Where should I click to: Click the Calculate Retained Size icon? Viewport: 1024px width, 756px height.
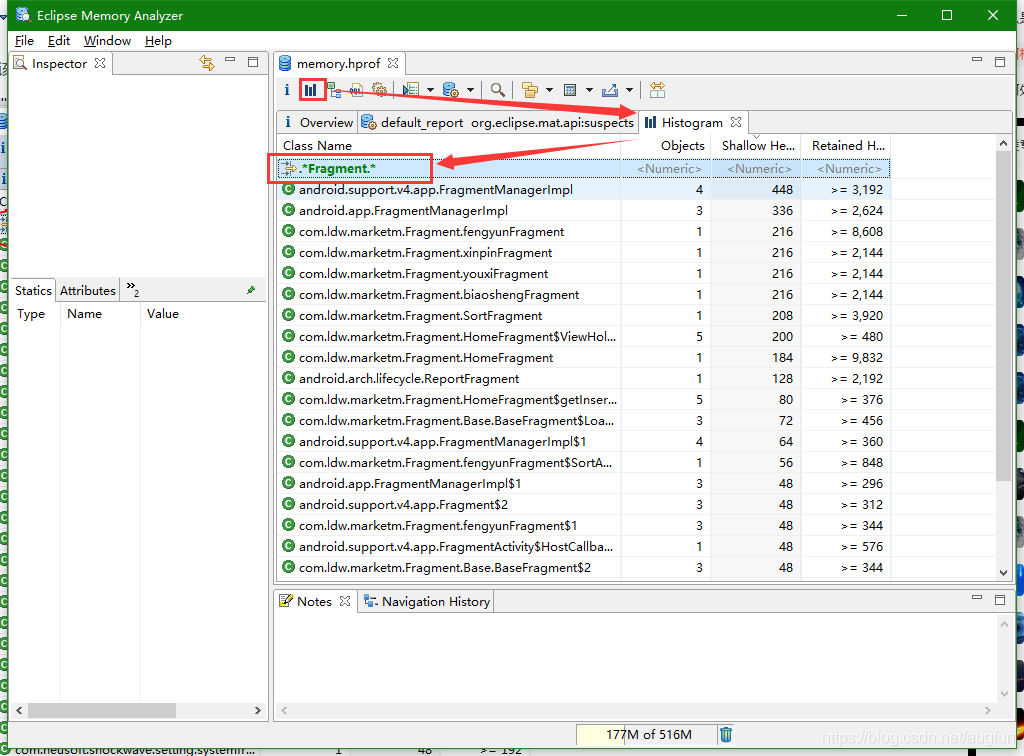pyautogui.click(x=570, y=90)
